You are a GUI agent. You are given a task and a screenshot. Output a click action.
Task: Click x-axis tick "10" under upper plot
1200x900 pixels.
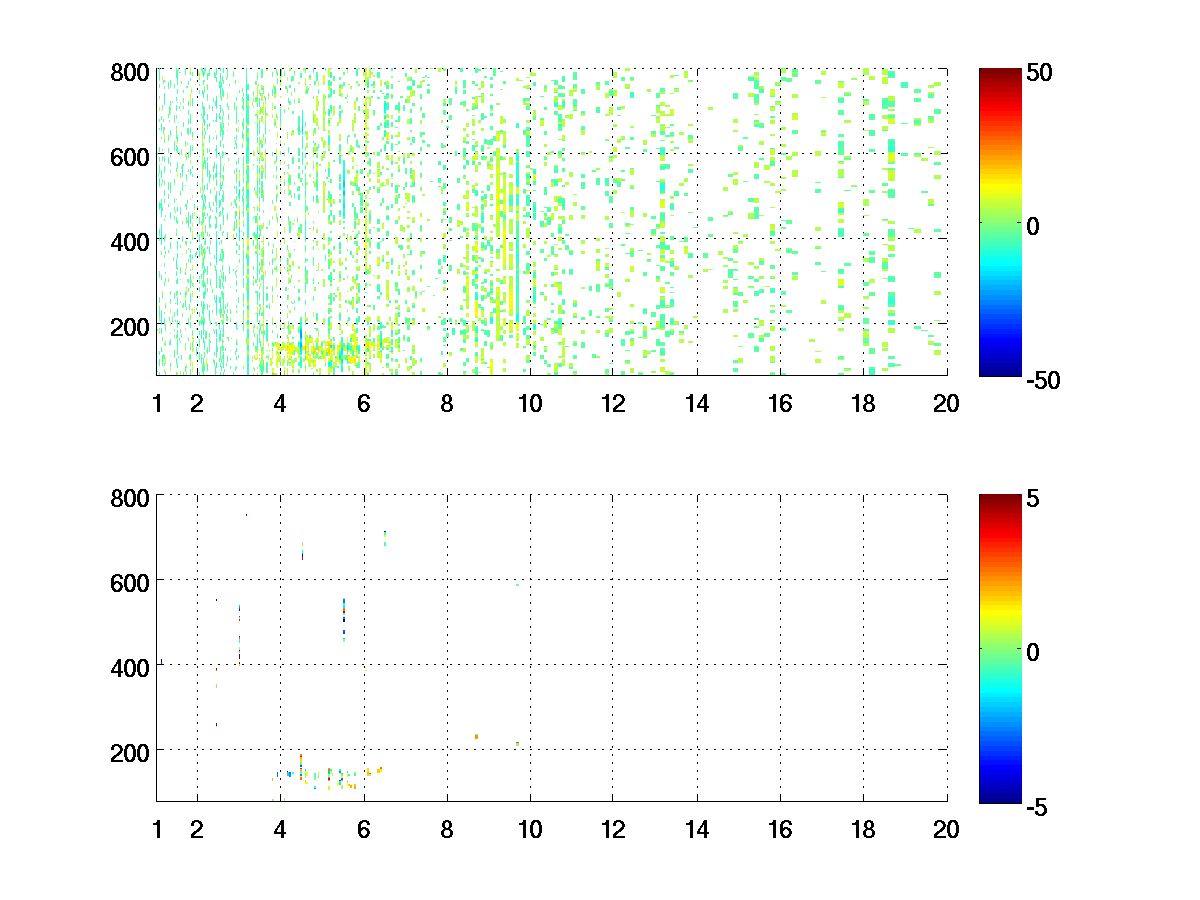pos(529,404)
